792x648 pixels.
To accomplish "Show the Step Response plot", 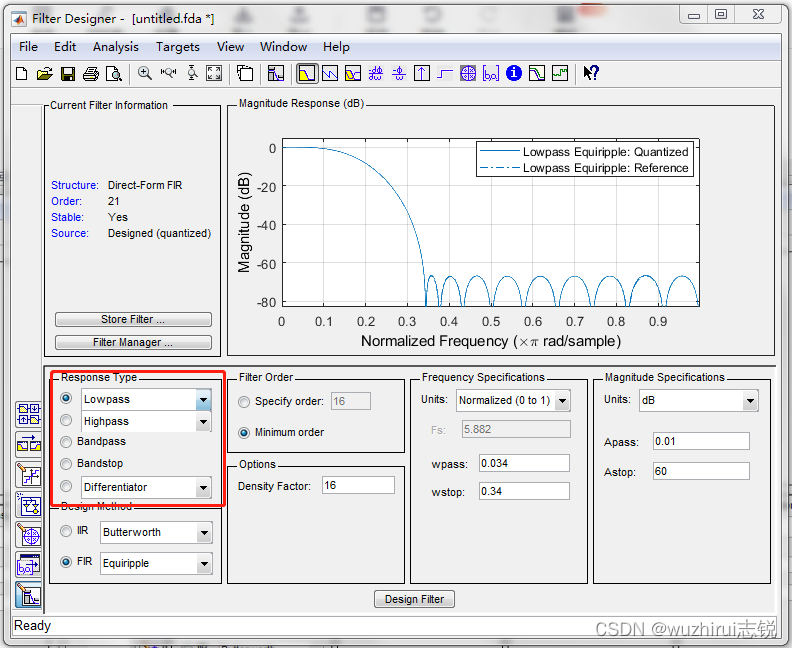I will tap(444, 74).
